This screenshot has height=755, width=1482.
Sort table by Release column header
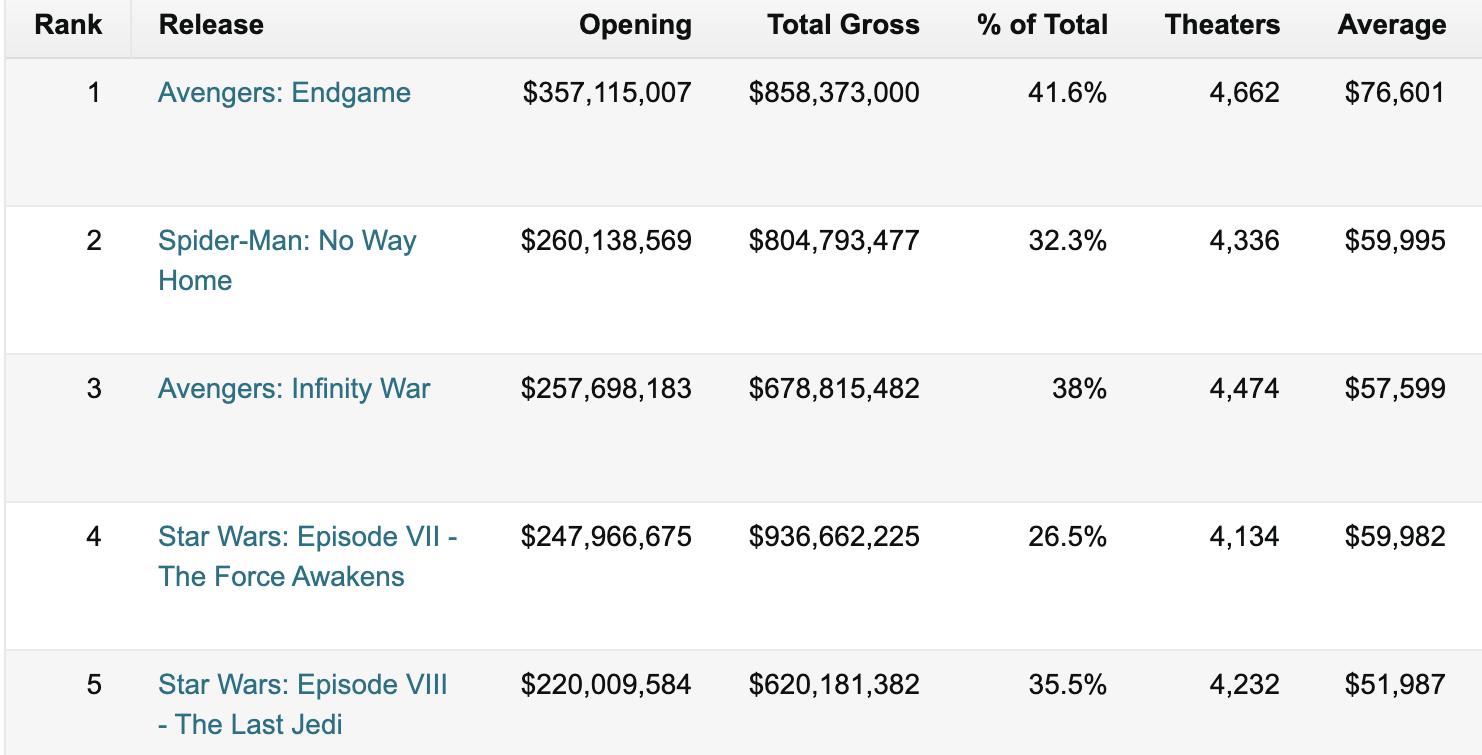[x=211, y=25]
